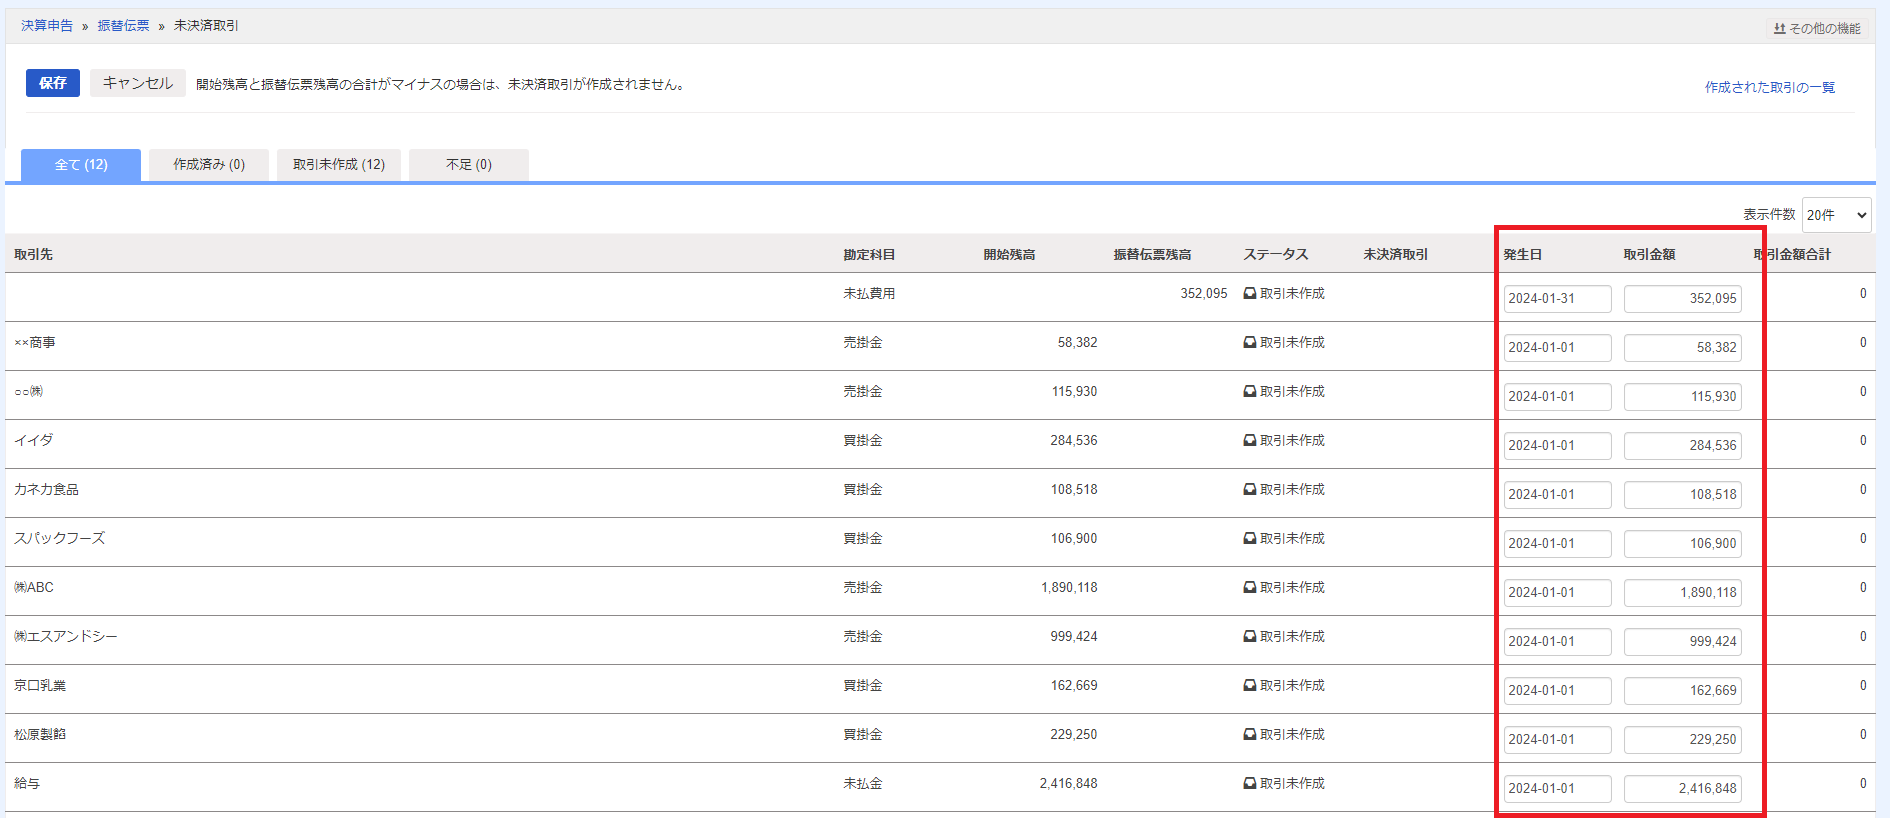Click date field in ××商事 row

(1558, 348)
